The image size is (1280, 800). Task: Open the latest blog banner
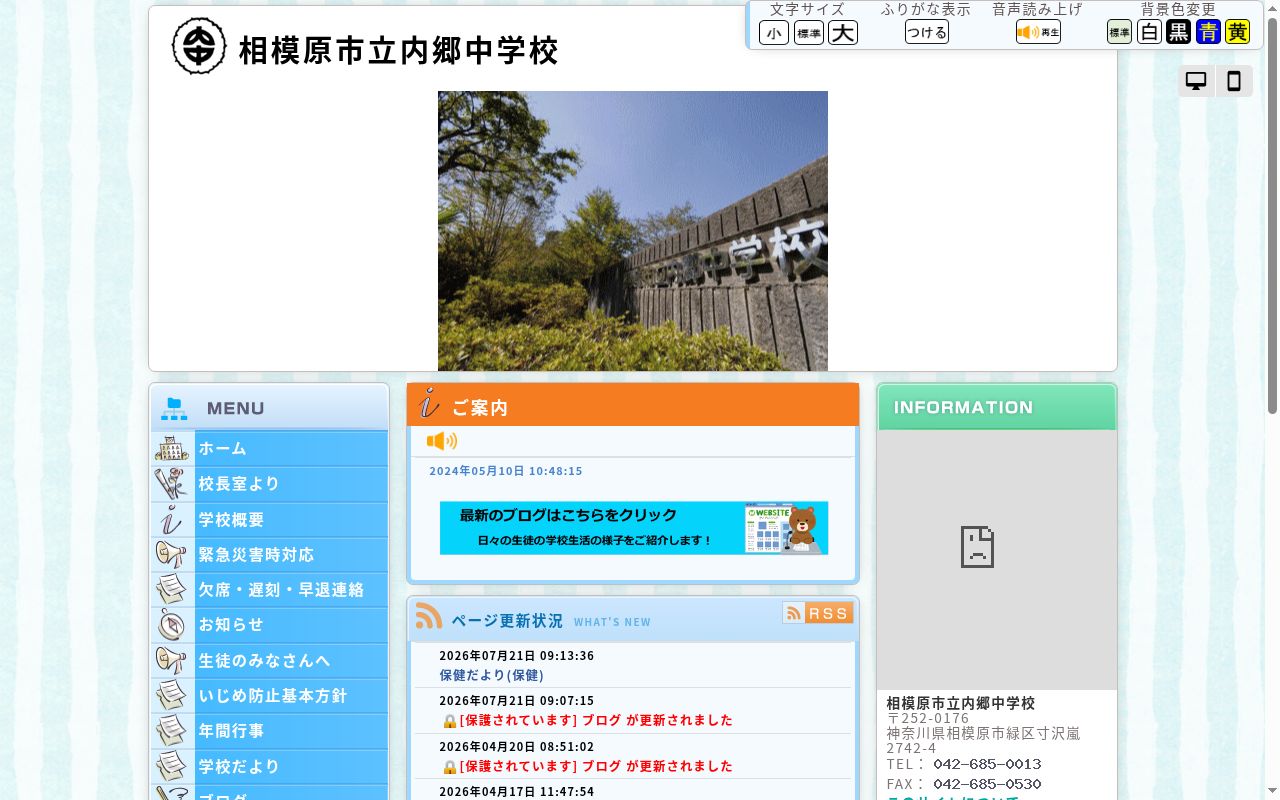coord(634,528)
